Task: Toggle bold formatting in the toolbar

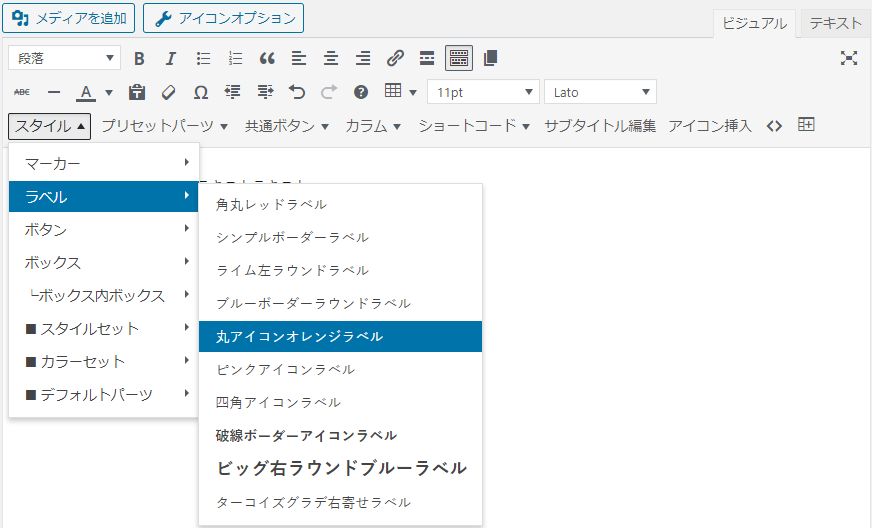Action: point(139,58)
